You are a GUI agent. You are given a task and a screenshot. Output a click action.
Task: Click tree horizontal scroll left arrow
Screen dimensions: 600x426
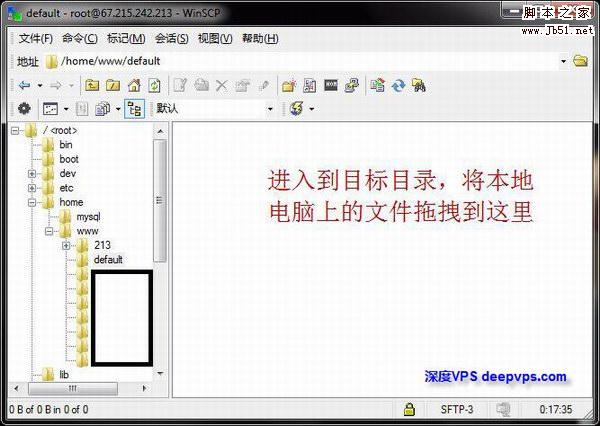[x=16, y=388]
